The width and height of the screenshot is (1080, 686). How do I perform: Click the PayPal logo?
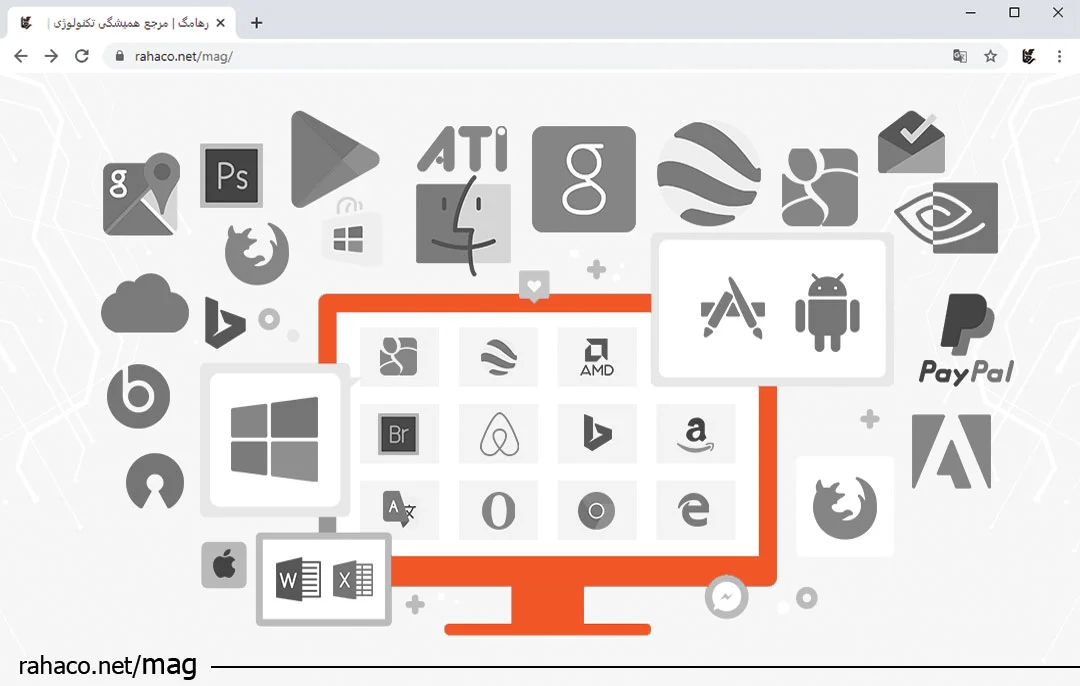tap(966, 338)
